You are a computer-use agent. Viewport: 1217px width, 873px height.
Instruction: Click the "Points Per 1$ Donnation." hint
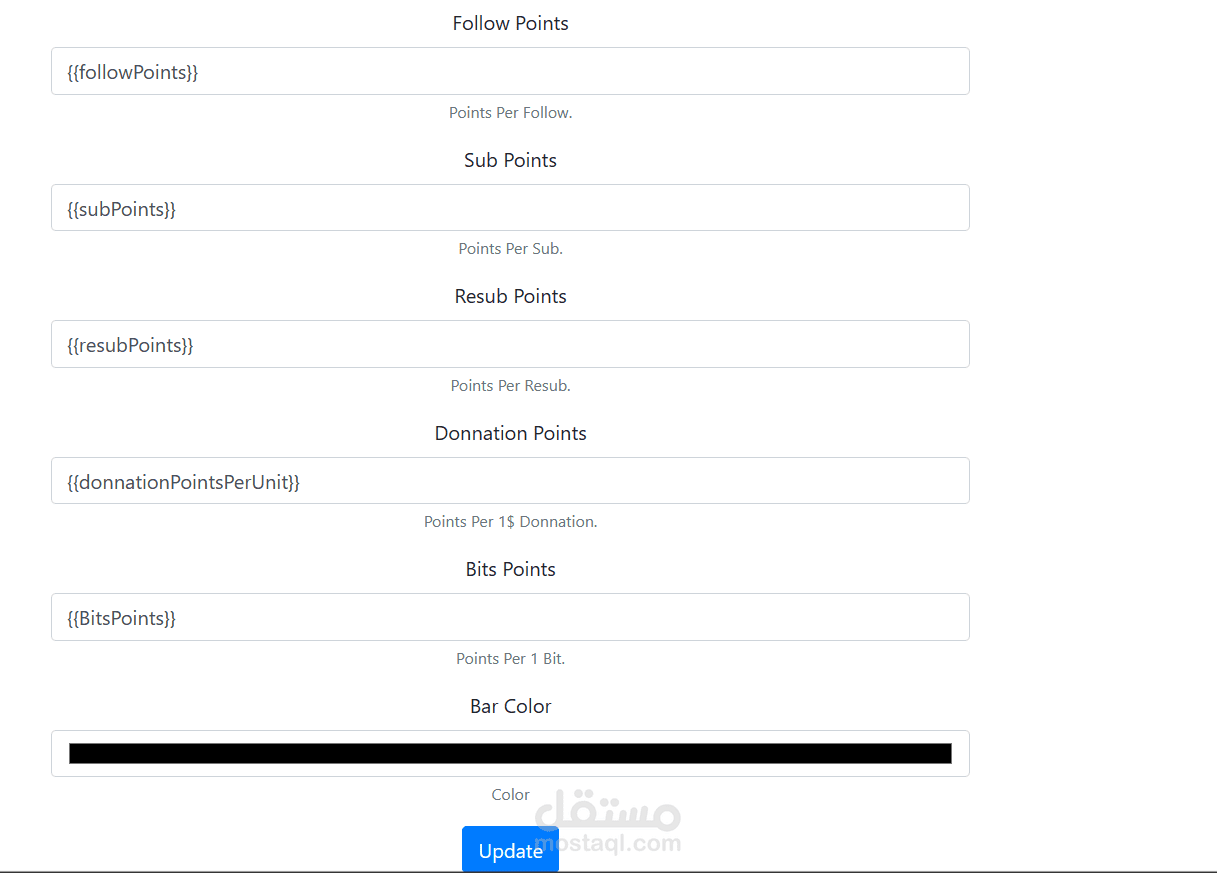tap(510, 522)
